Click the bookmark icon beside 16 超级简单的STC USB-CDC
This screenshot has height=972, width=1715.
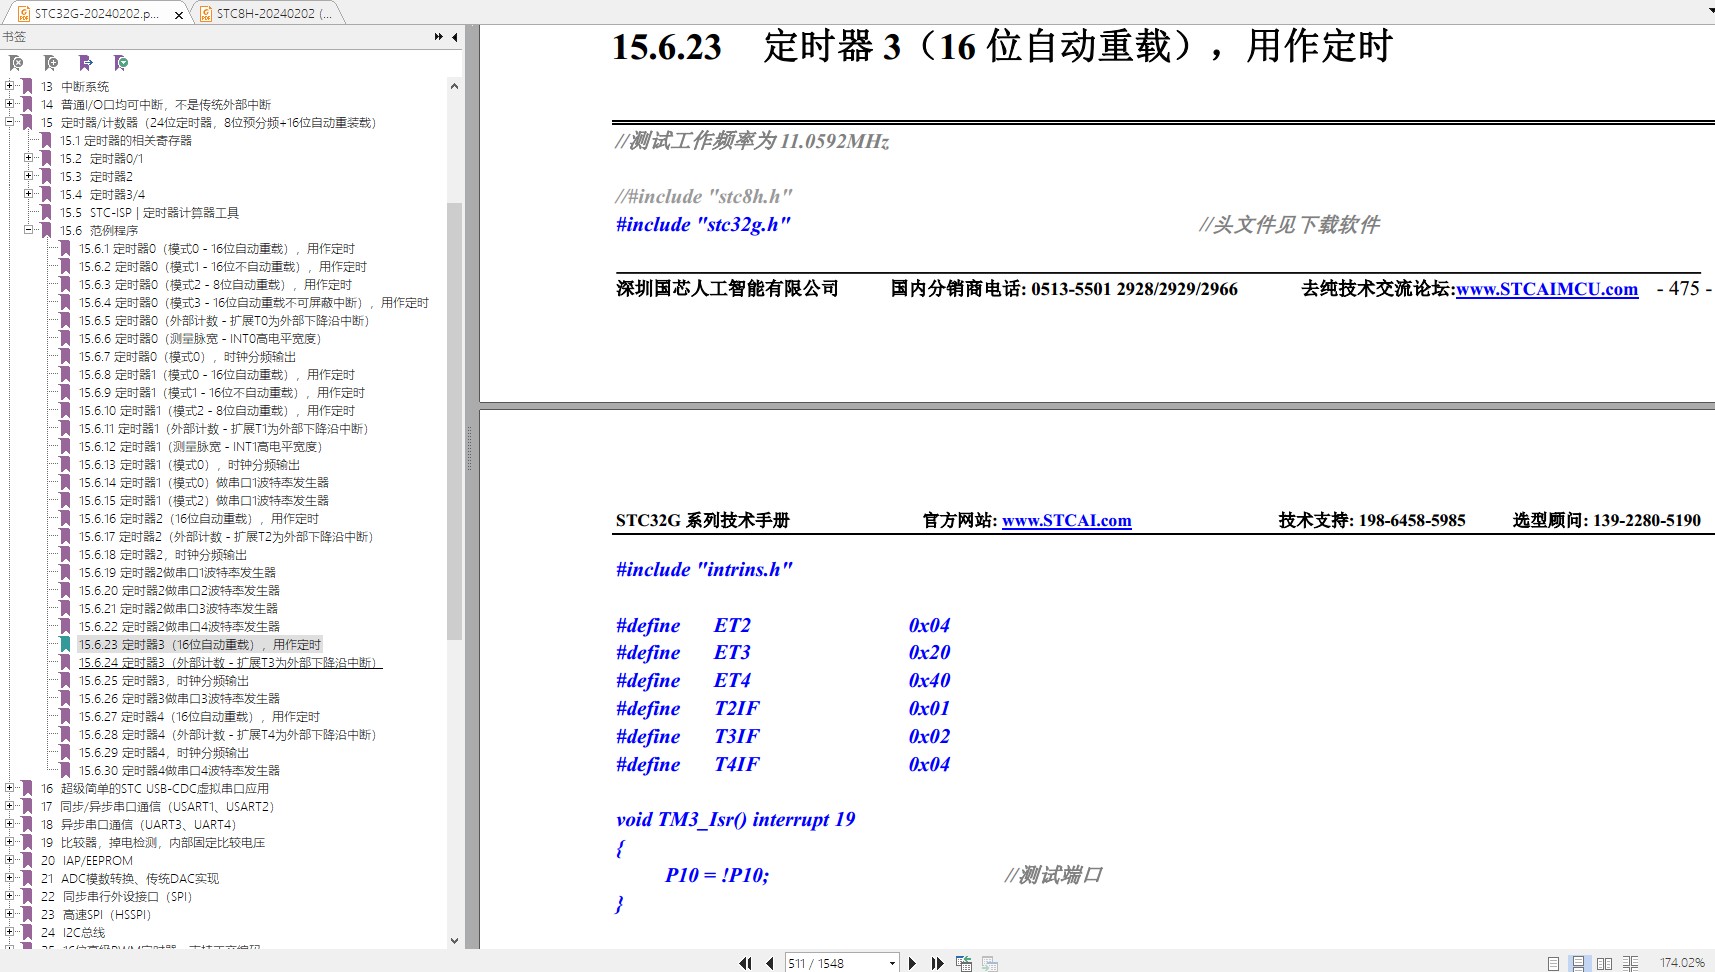point(27,789)
